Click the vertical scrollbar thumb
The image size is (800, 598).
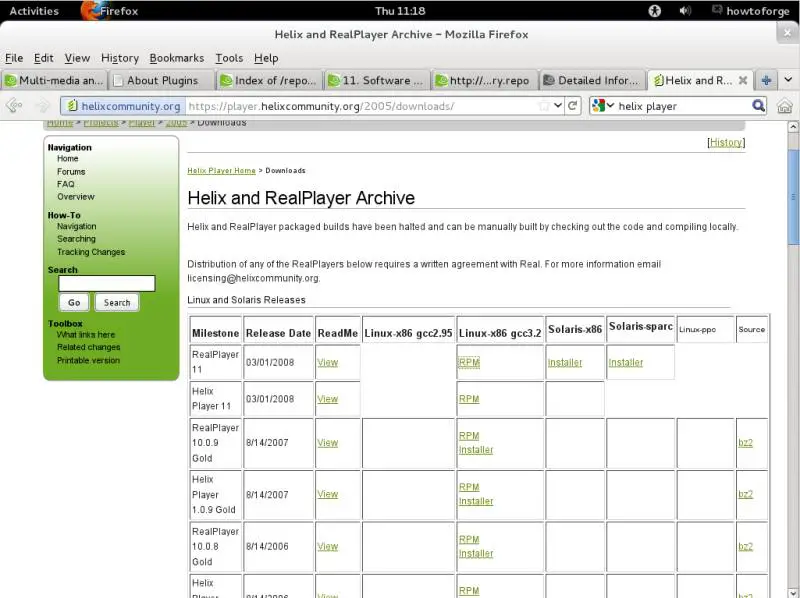[793, 196]
